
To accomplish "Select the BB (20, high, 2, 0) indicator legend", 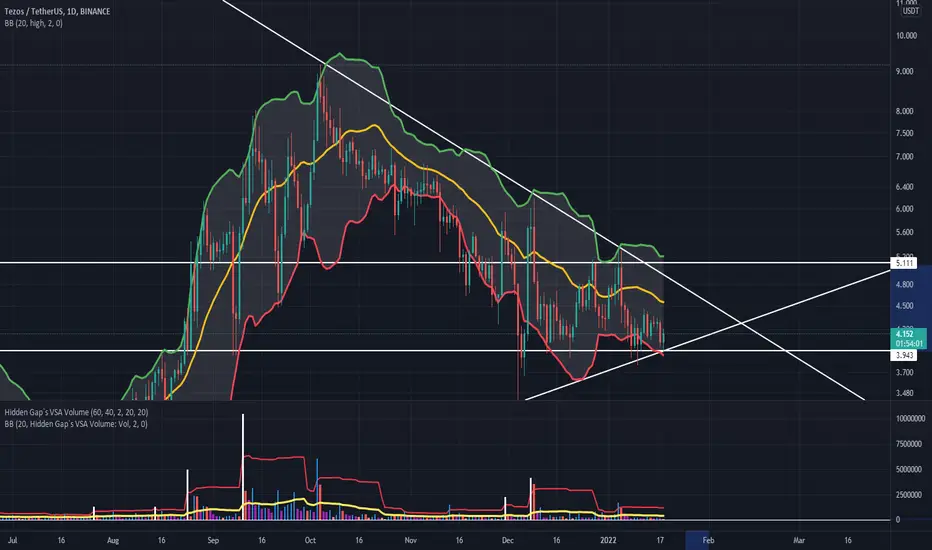I will click(33, 23).
